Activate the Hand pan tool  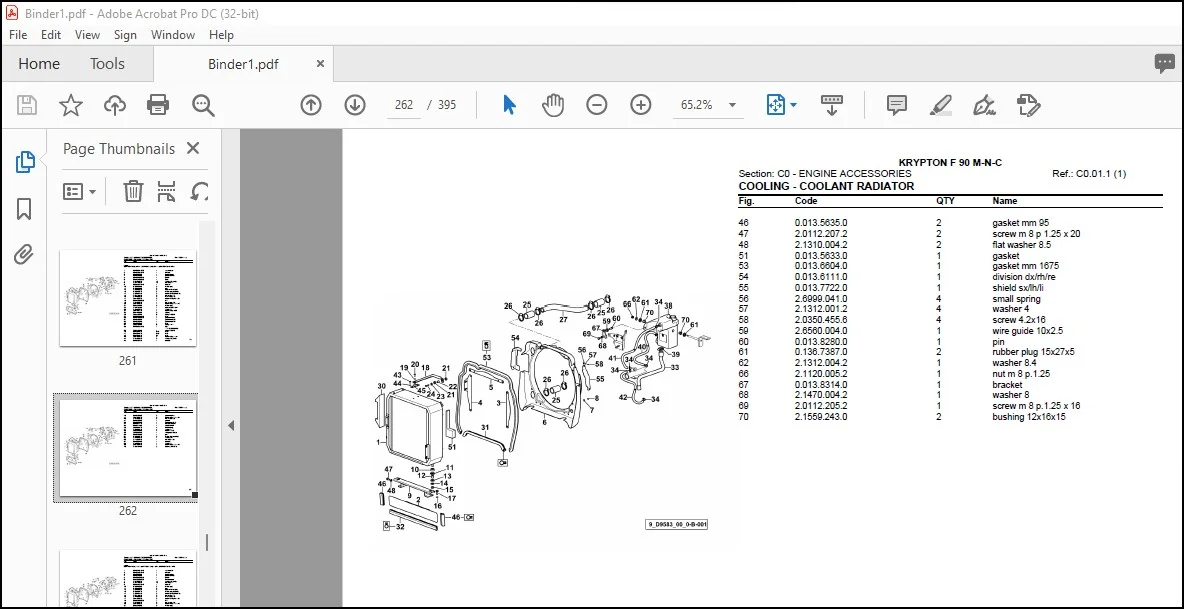click(553, 105)
